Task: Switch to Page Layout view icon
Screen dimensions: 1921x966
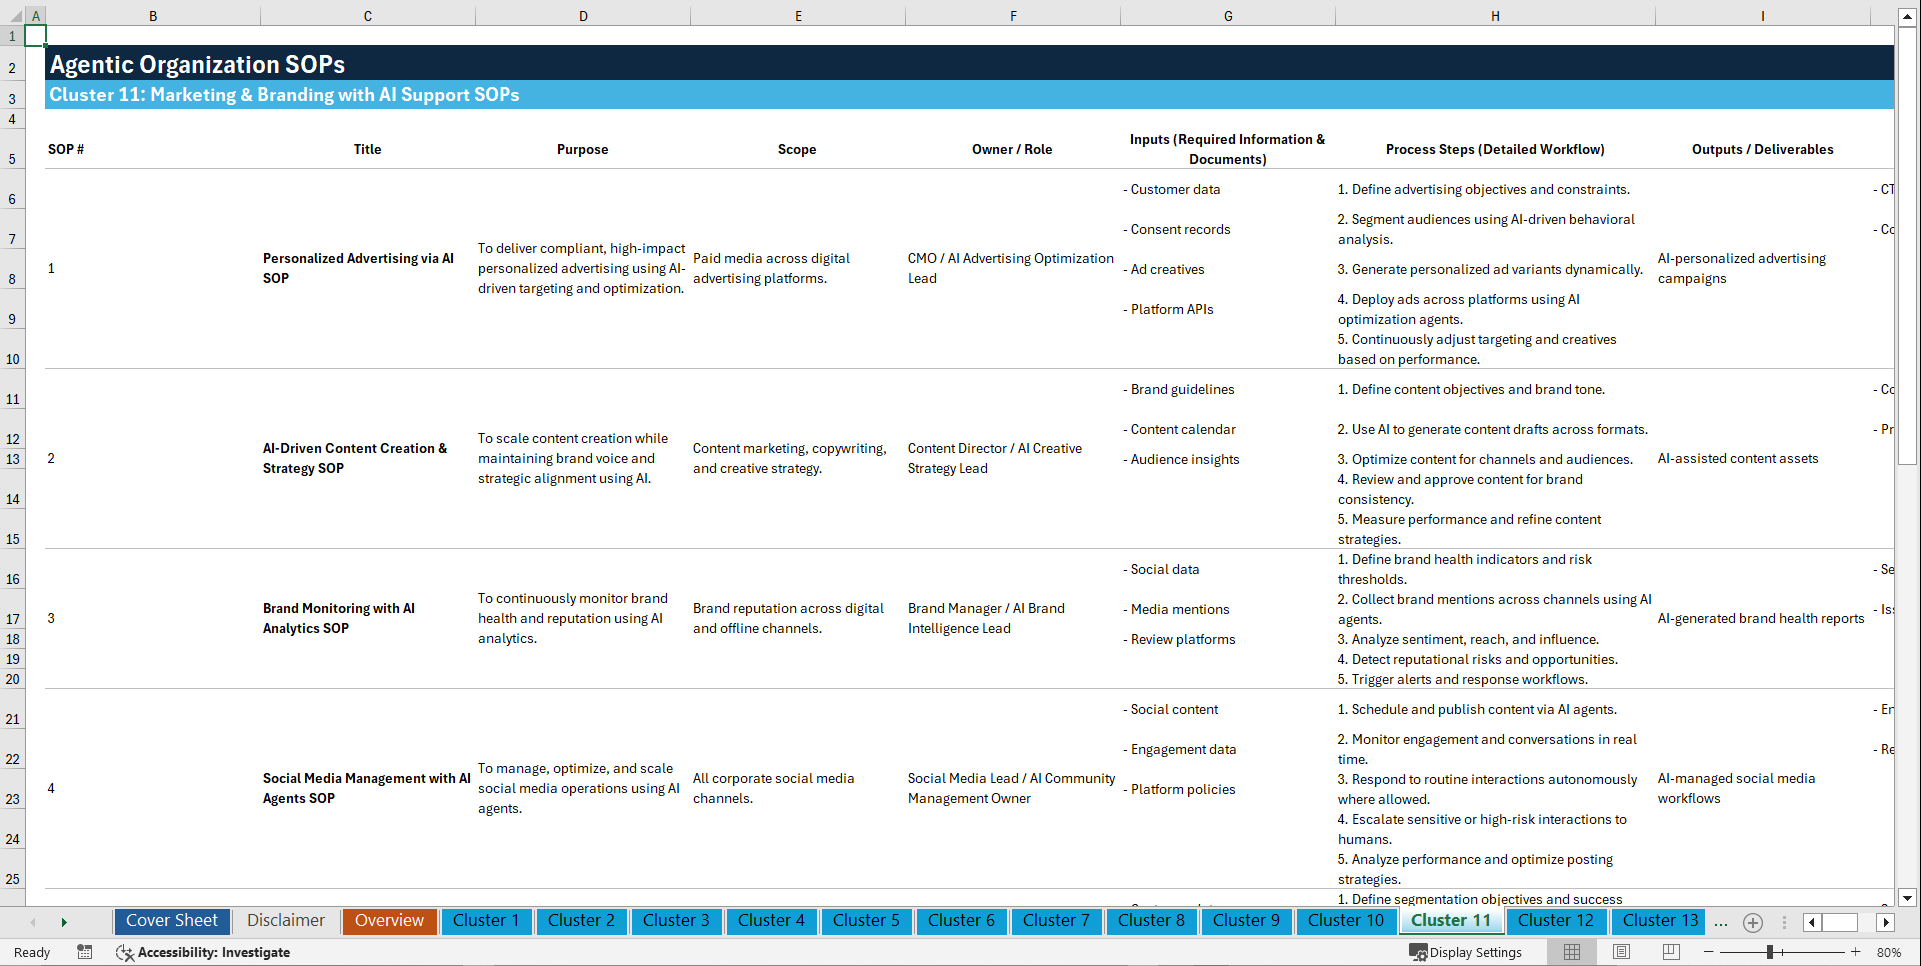Action: click(1621, 952)
